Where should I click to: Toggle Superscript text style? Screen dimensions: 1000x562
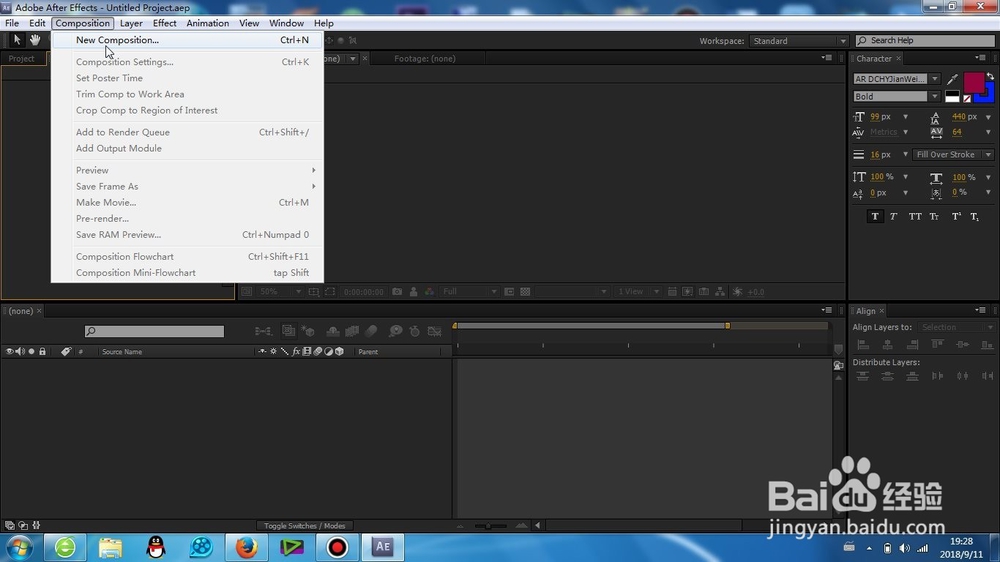click(956, 216)
